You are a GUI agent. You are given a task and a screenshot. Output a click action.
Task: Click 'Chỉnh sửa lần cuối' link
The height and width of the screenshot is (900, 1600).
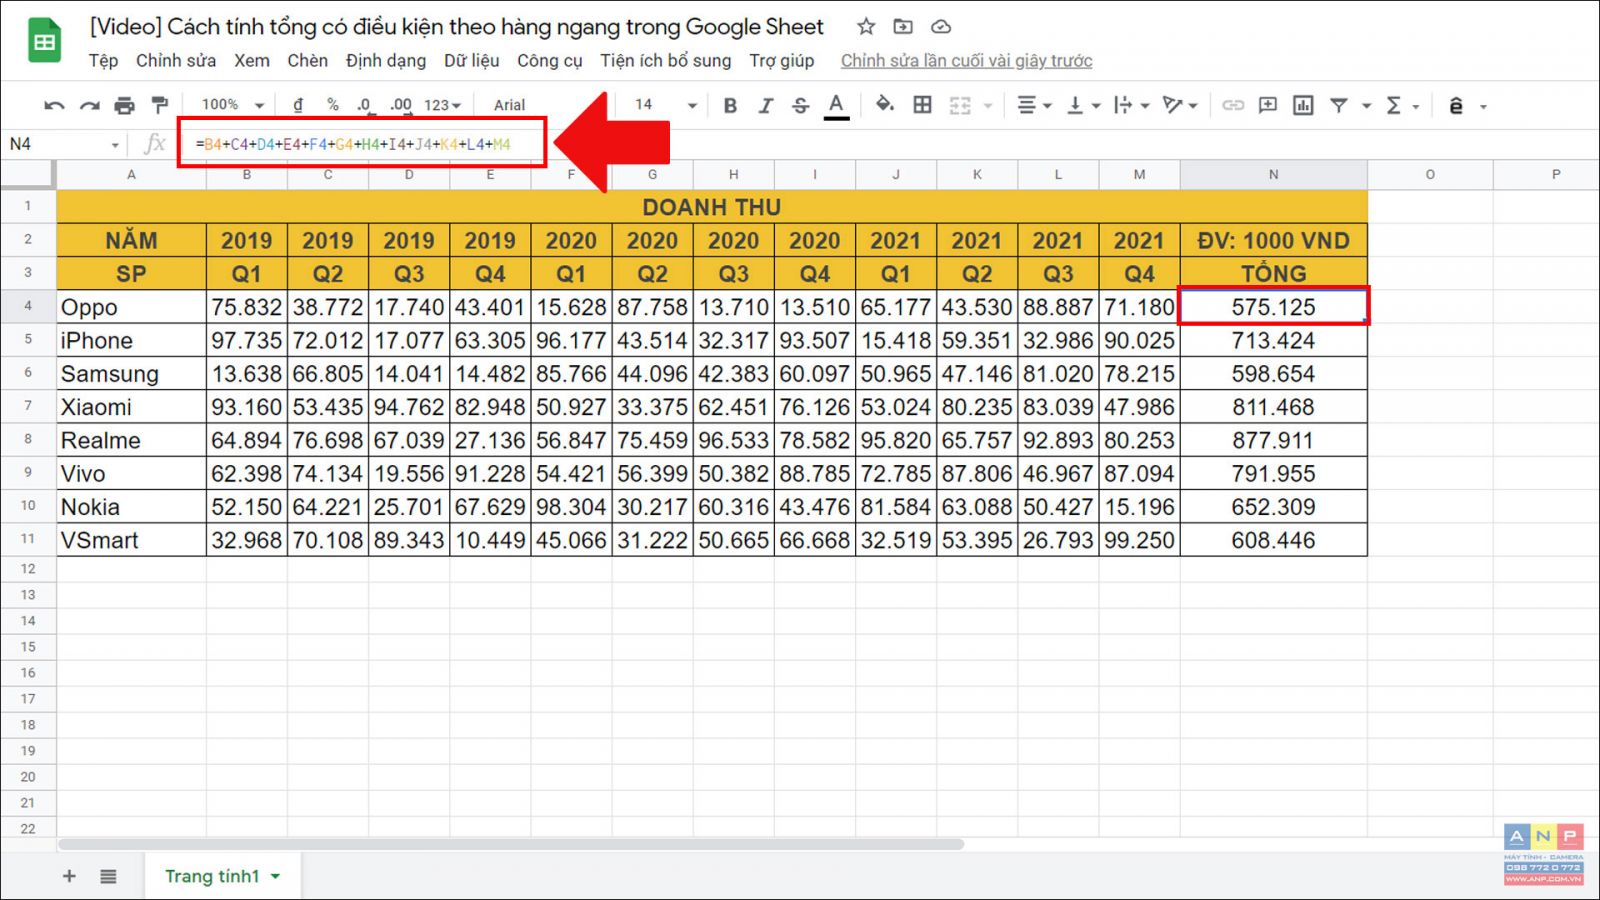tap(966, 61)
